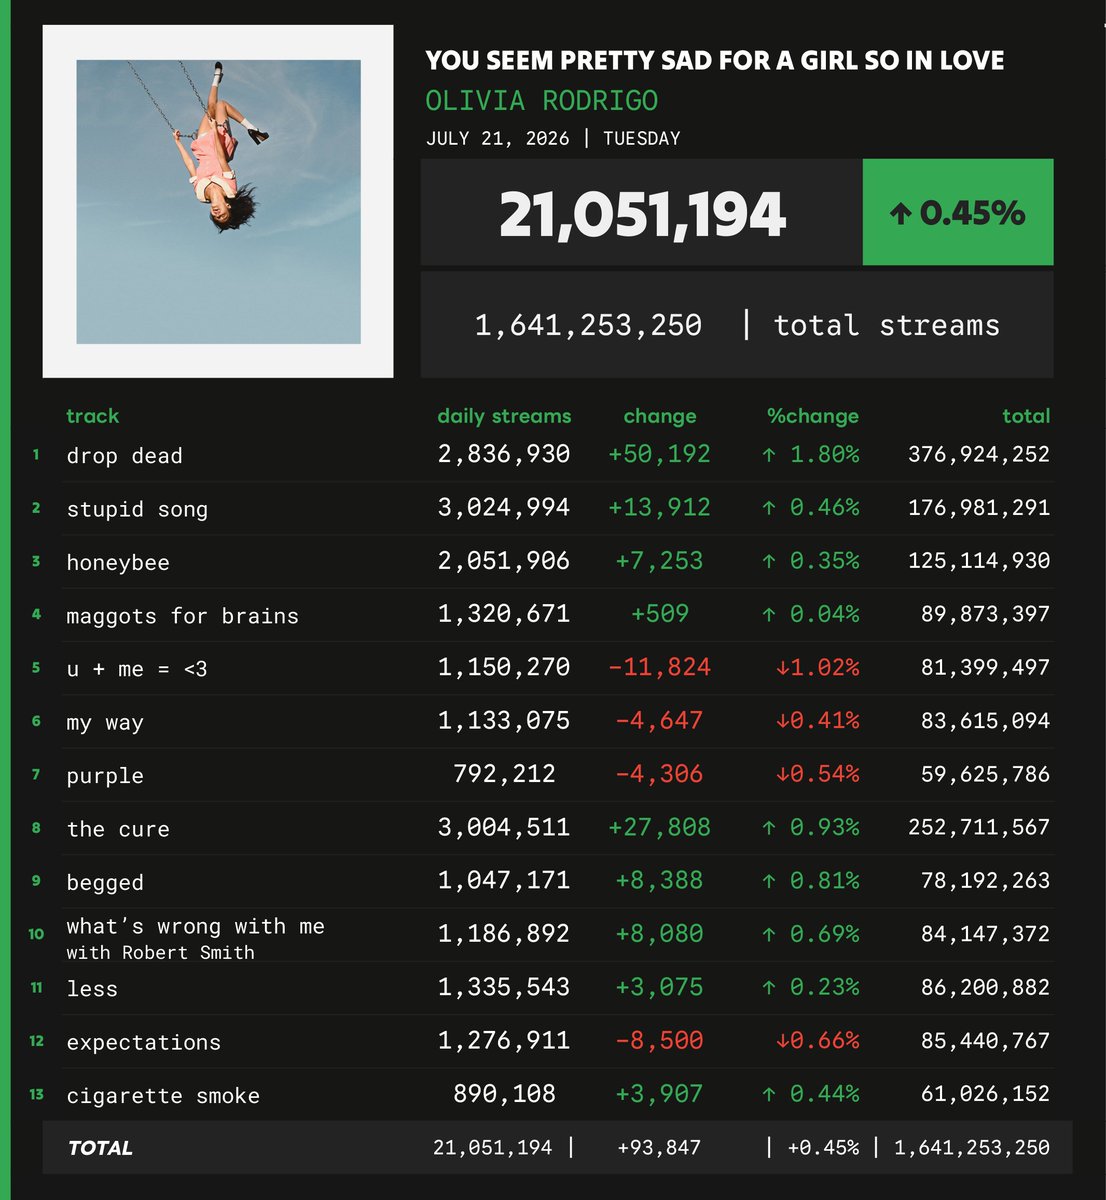The width and height of the screenshot is (1106, 1200).
Task: Click total 83,615,094
Action: 986,721
